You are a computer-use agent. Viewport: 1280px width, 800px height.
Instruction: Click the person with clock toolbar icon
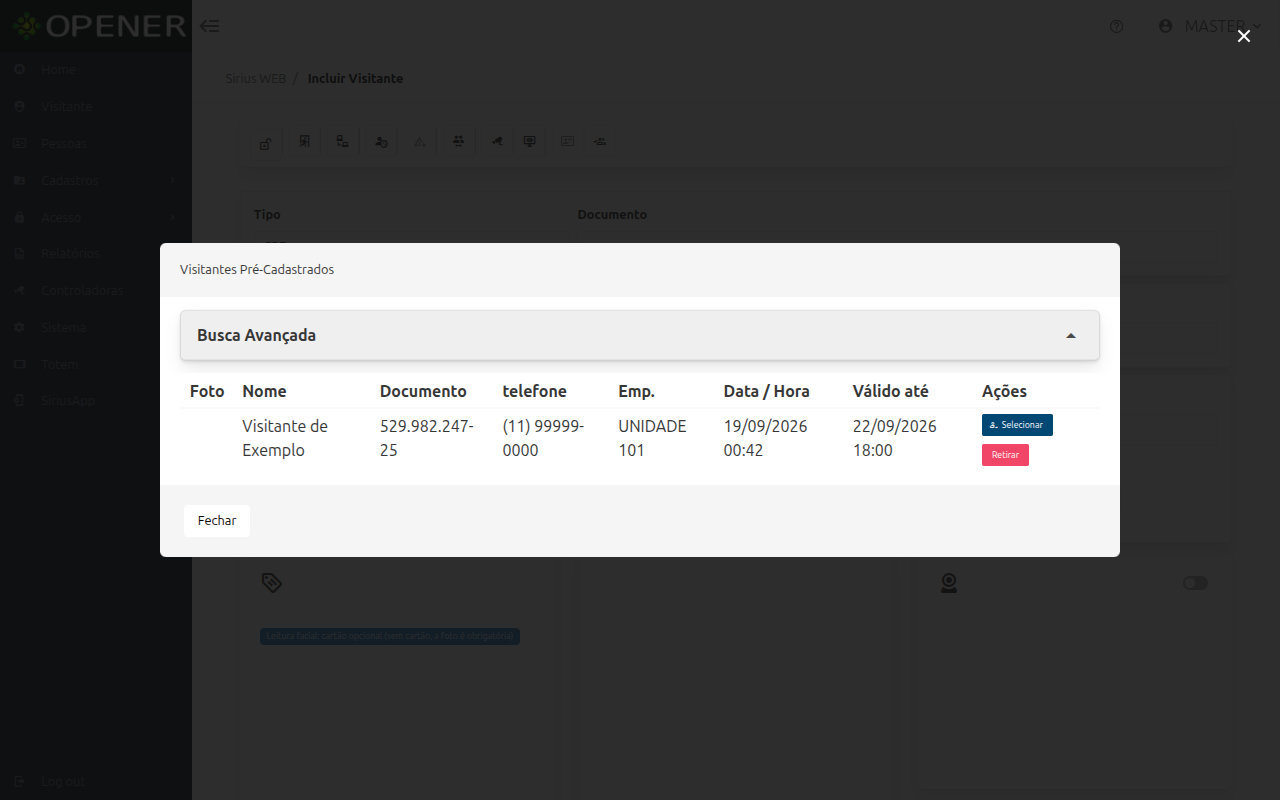381,141
